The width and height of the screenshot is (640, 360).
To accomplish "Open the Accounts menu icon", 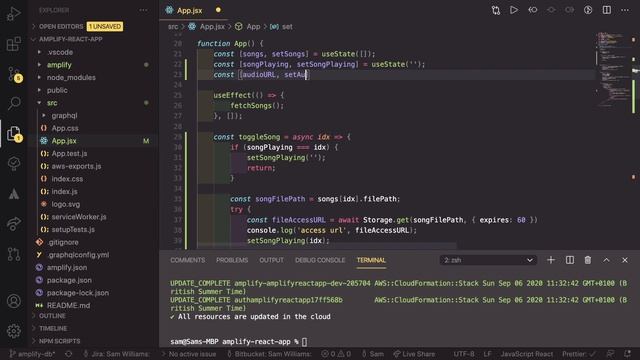I will [x=14, y=301].
